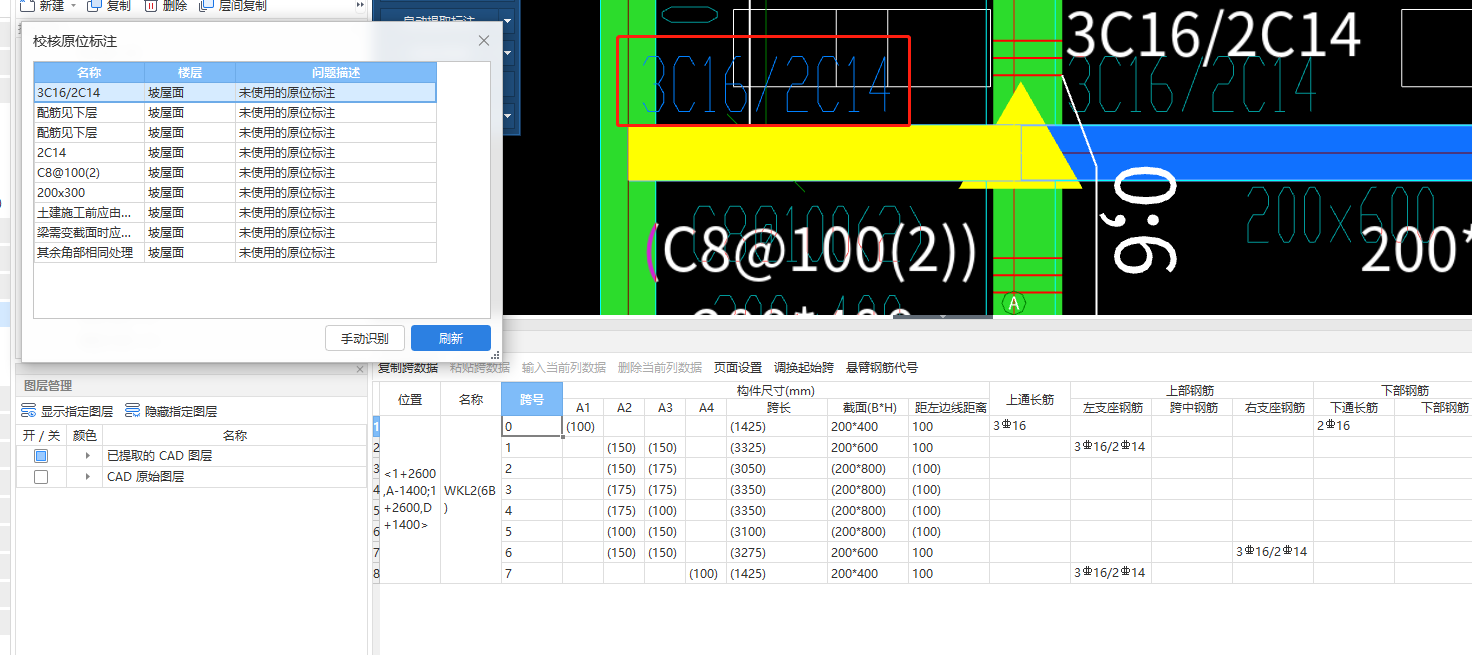The height and width of the screenshot is (655, 1472).
Task: Open 悬臂钢筋代号
Action: (882, 368)
